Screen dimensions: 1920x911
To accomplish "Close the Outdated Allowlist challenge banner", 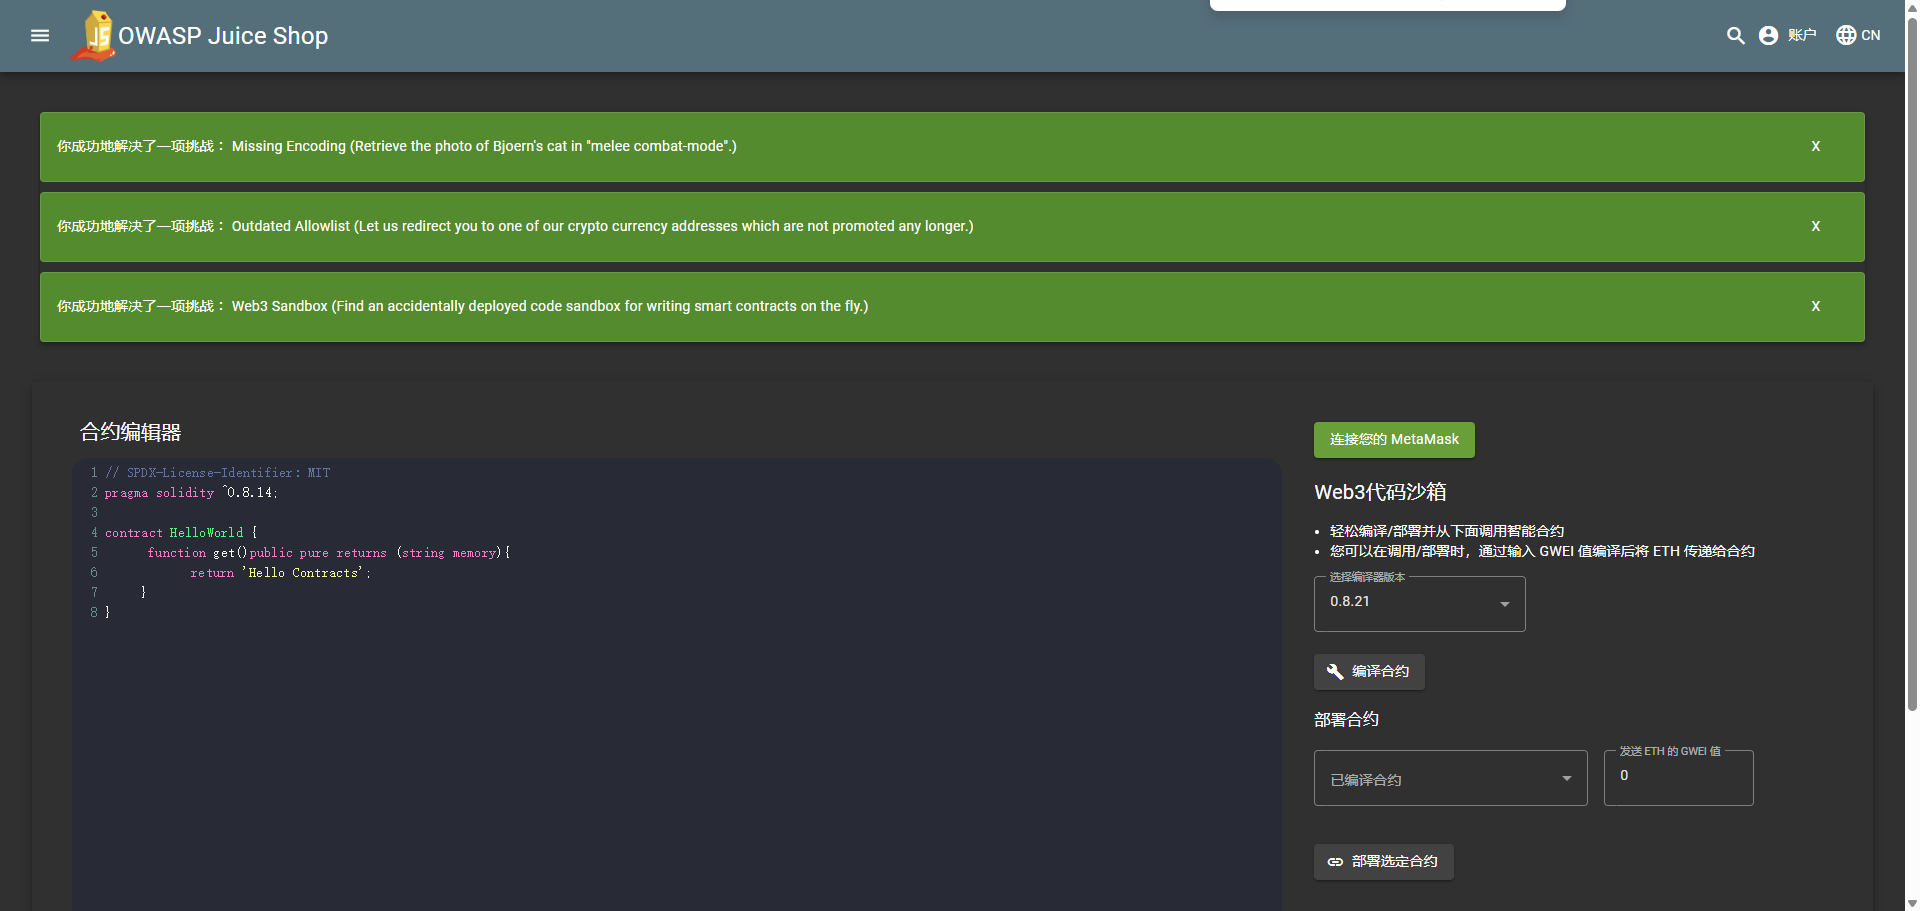I will [x=1815, y=227].
